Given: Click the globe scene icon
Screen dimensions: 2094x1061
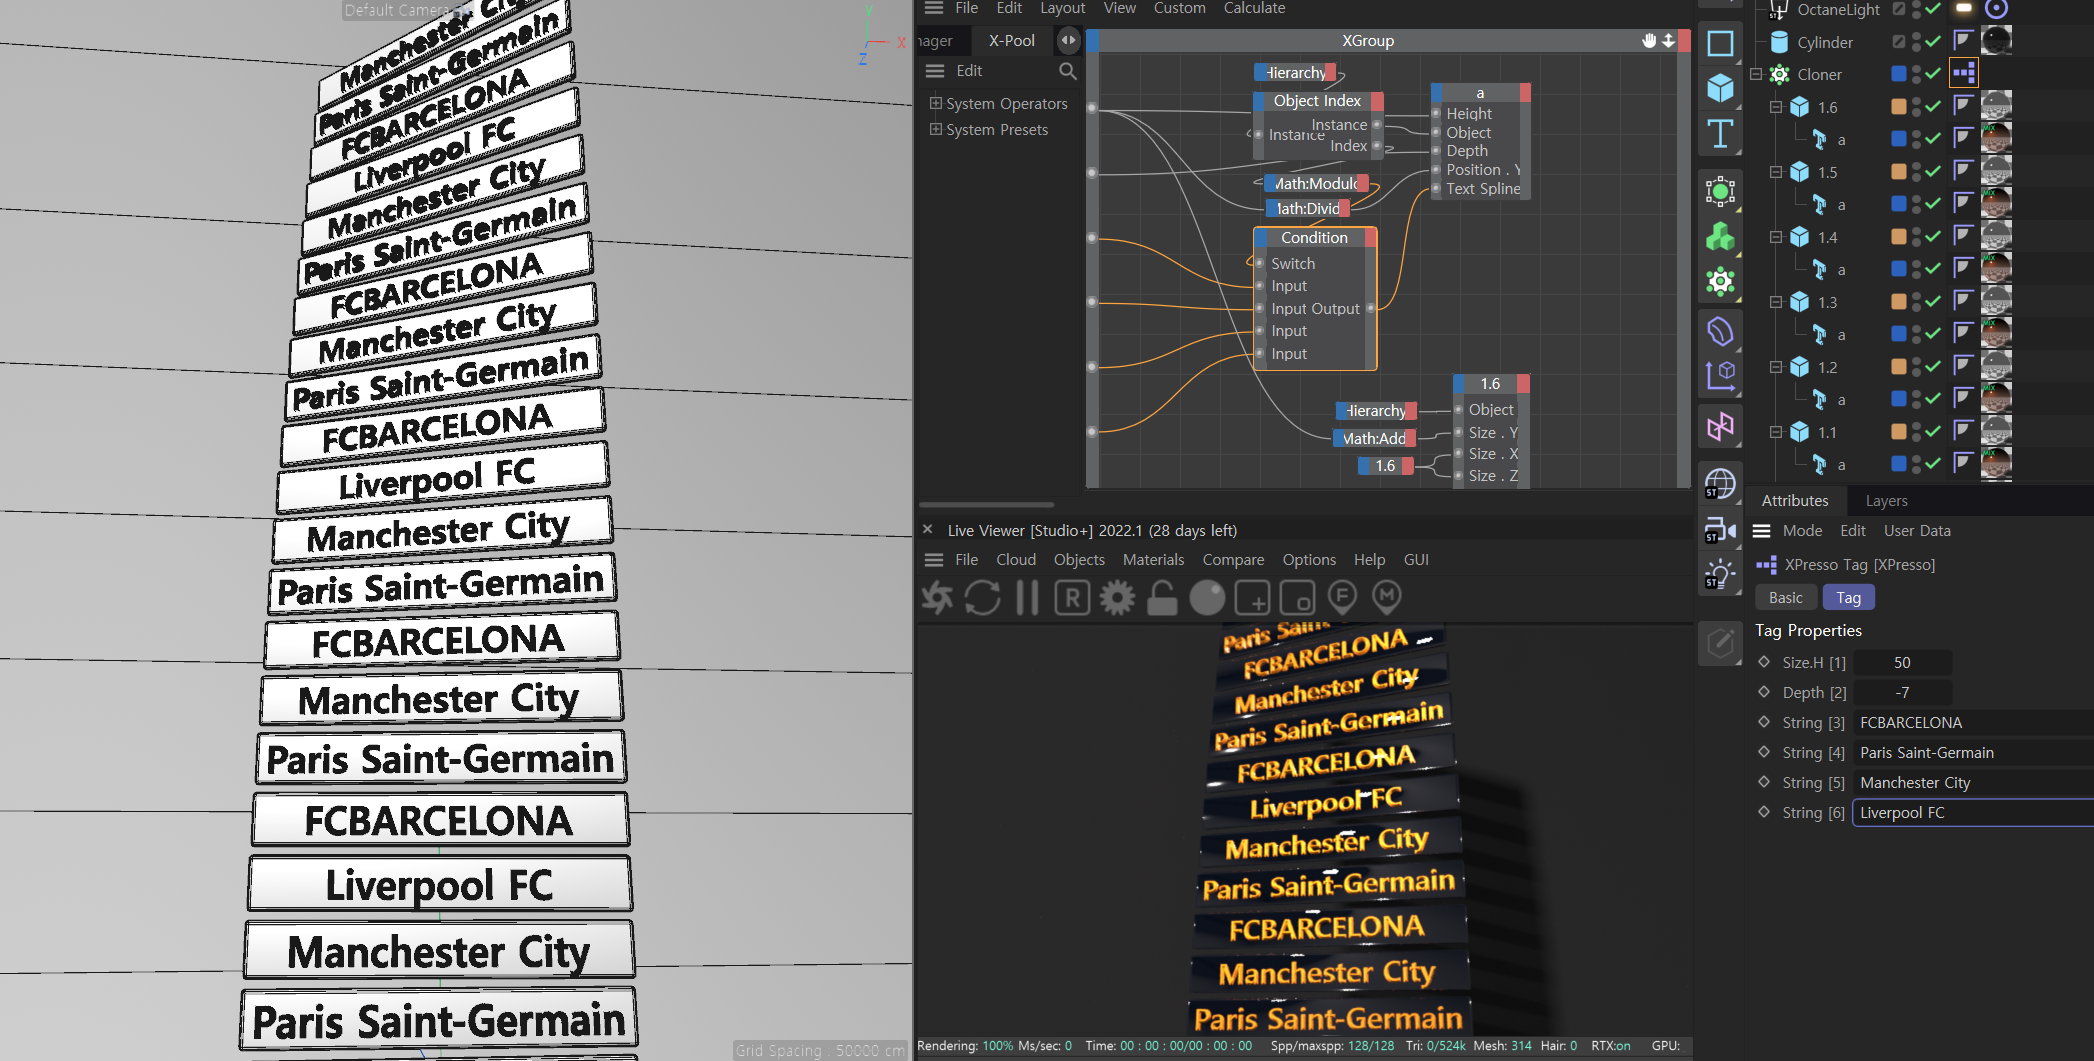Looking at the screenshot, I should (x=1720, y=484).
